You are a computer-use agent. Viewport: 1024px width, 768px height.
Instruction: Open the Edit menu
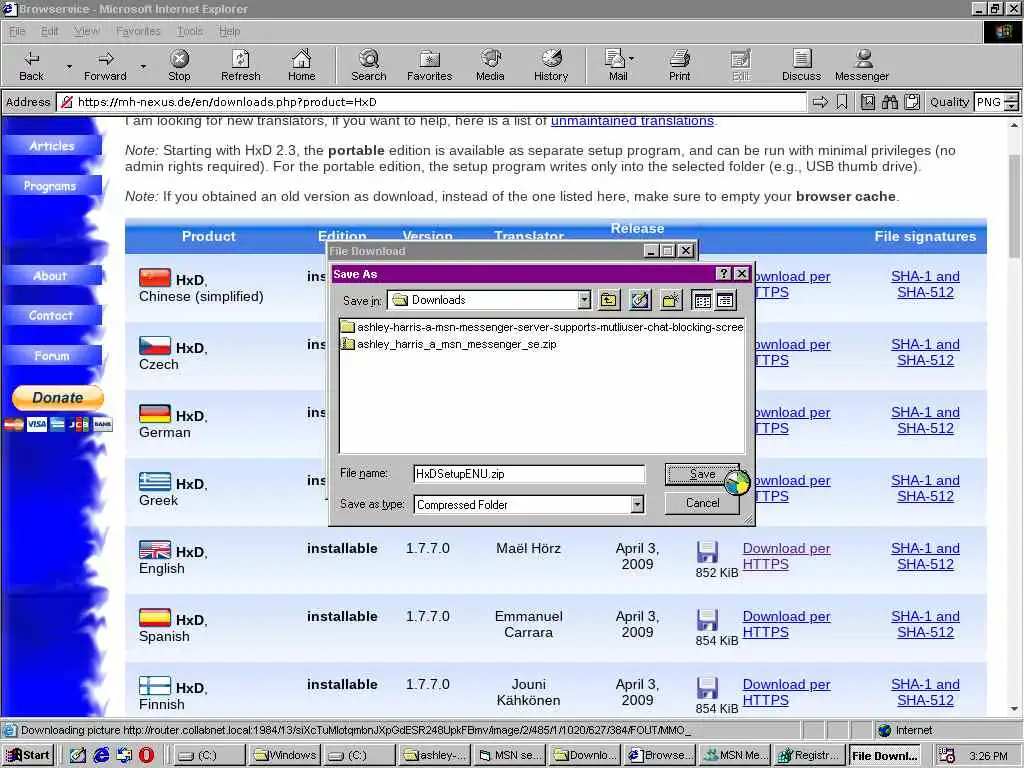pos(50,31)
